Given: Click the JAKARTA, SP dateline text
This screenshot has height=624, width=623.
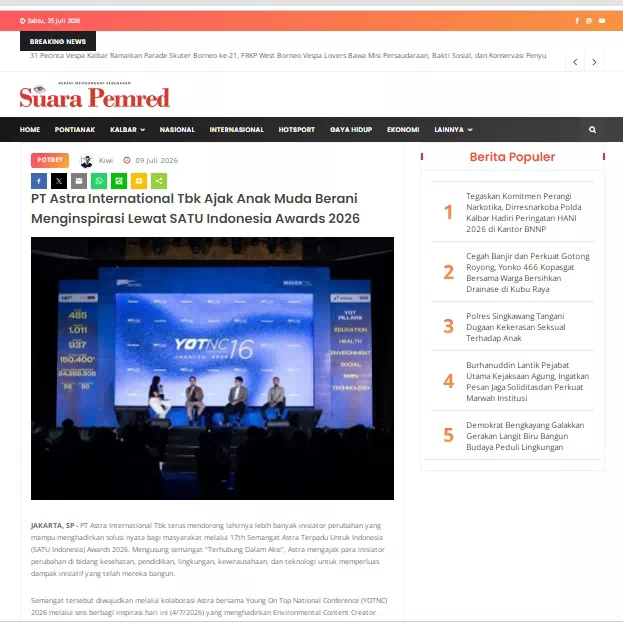Looking at the screenshot, I should coord(53,526).
